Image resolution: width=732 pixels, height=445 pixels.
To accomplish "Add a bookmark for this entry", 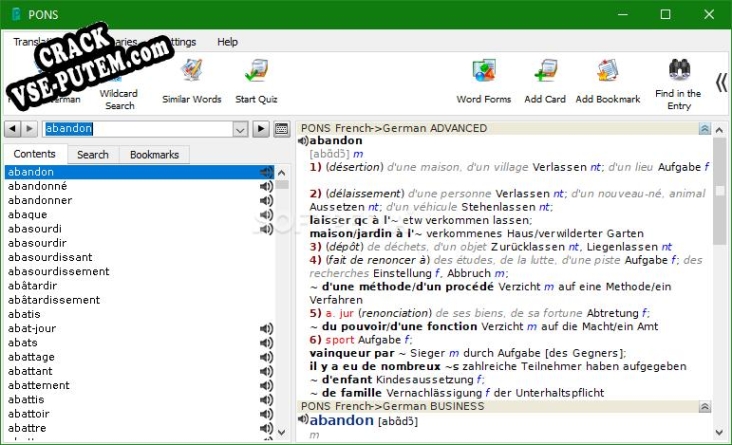I will pyautogui.click(x=607, y=80).
